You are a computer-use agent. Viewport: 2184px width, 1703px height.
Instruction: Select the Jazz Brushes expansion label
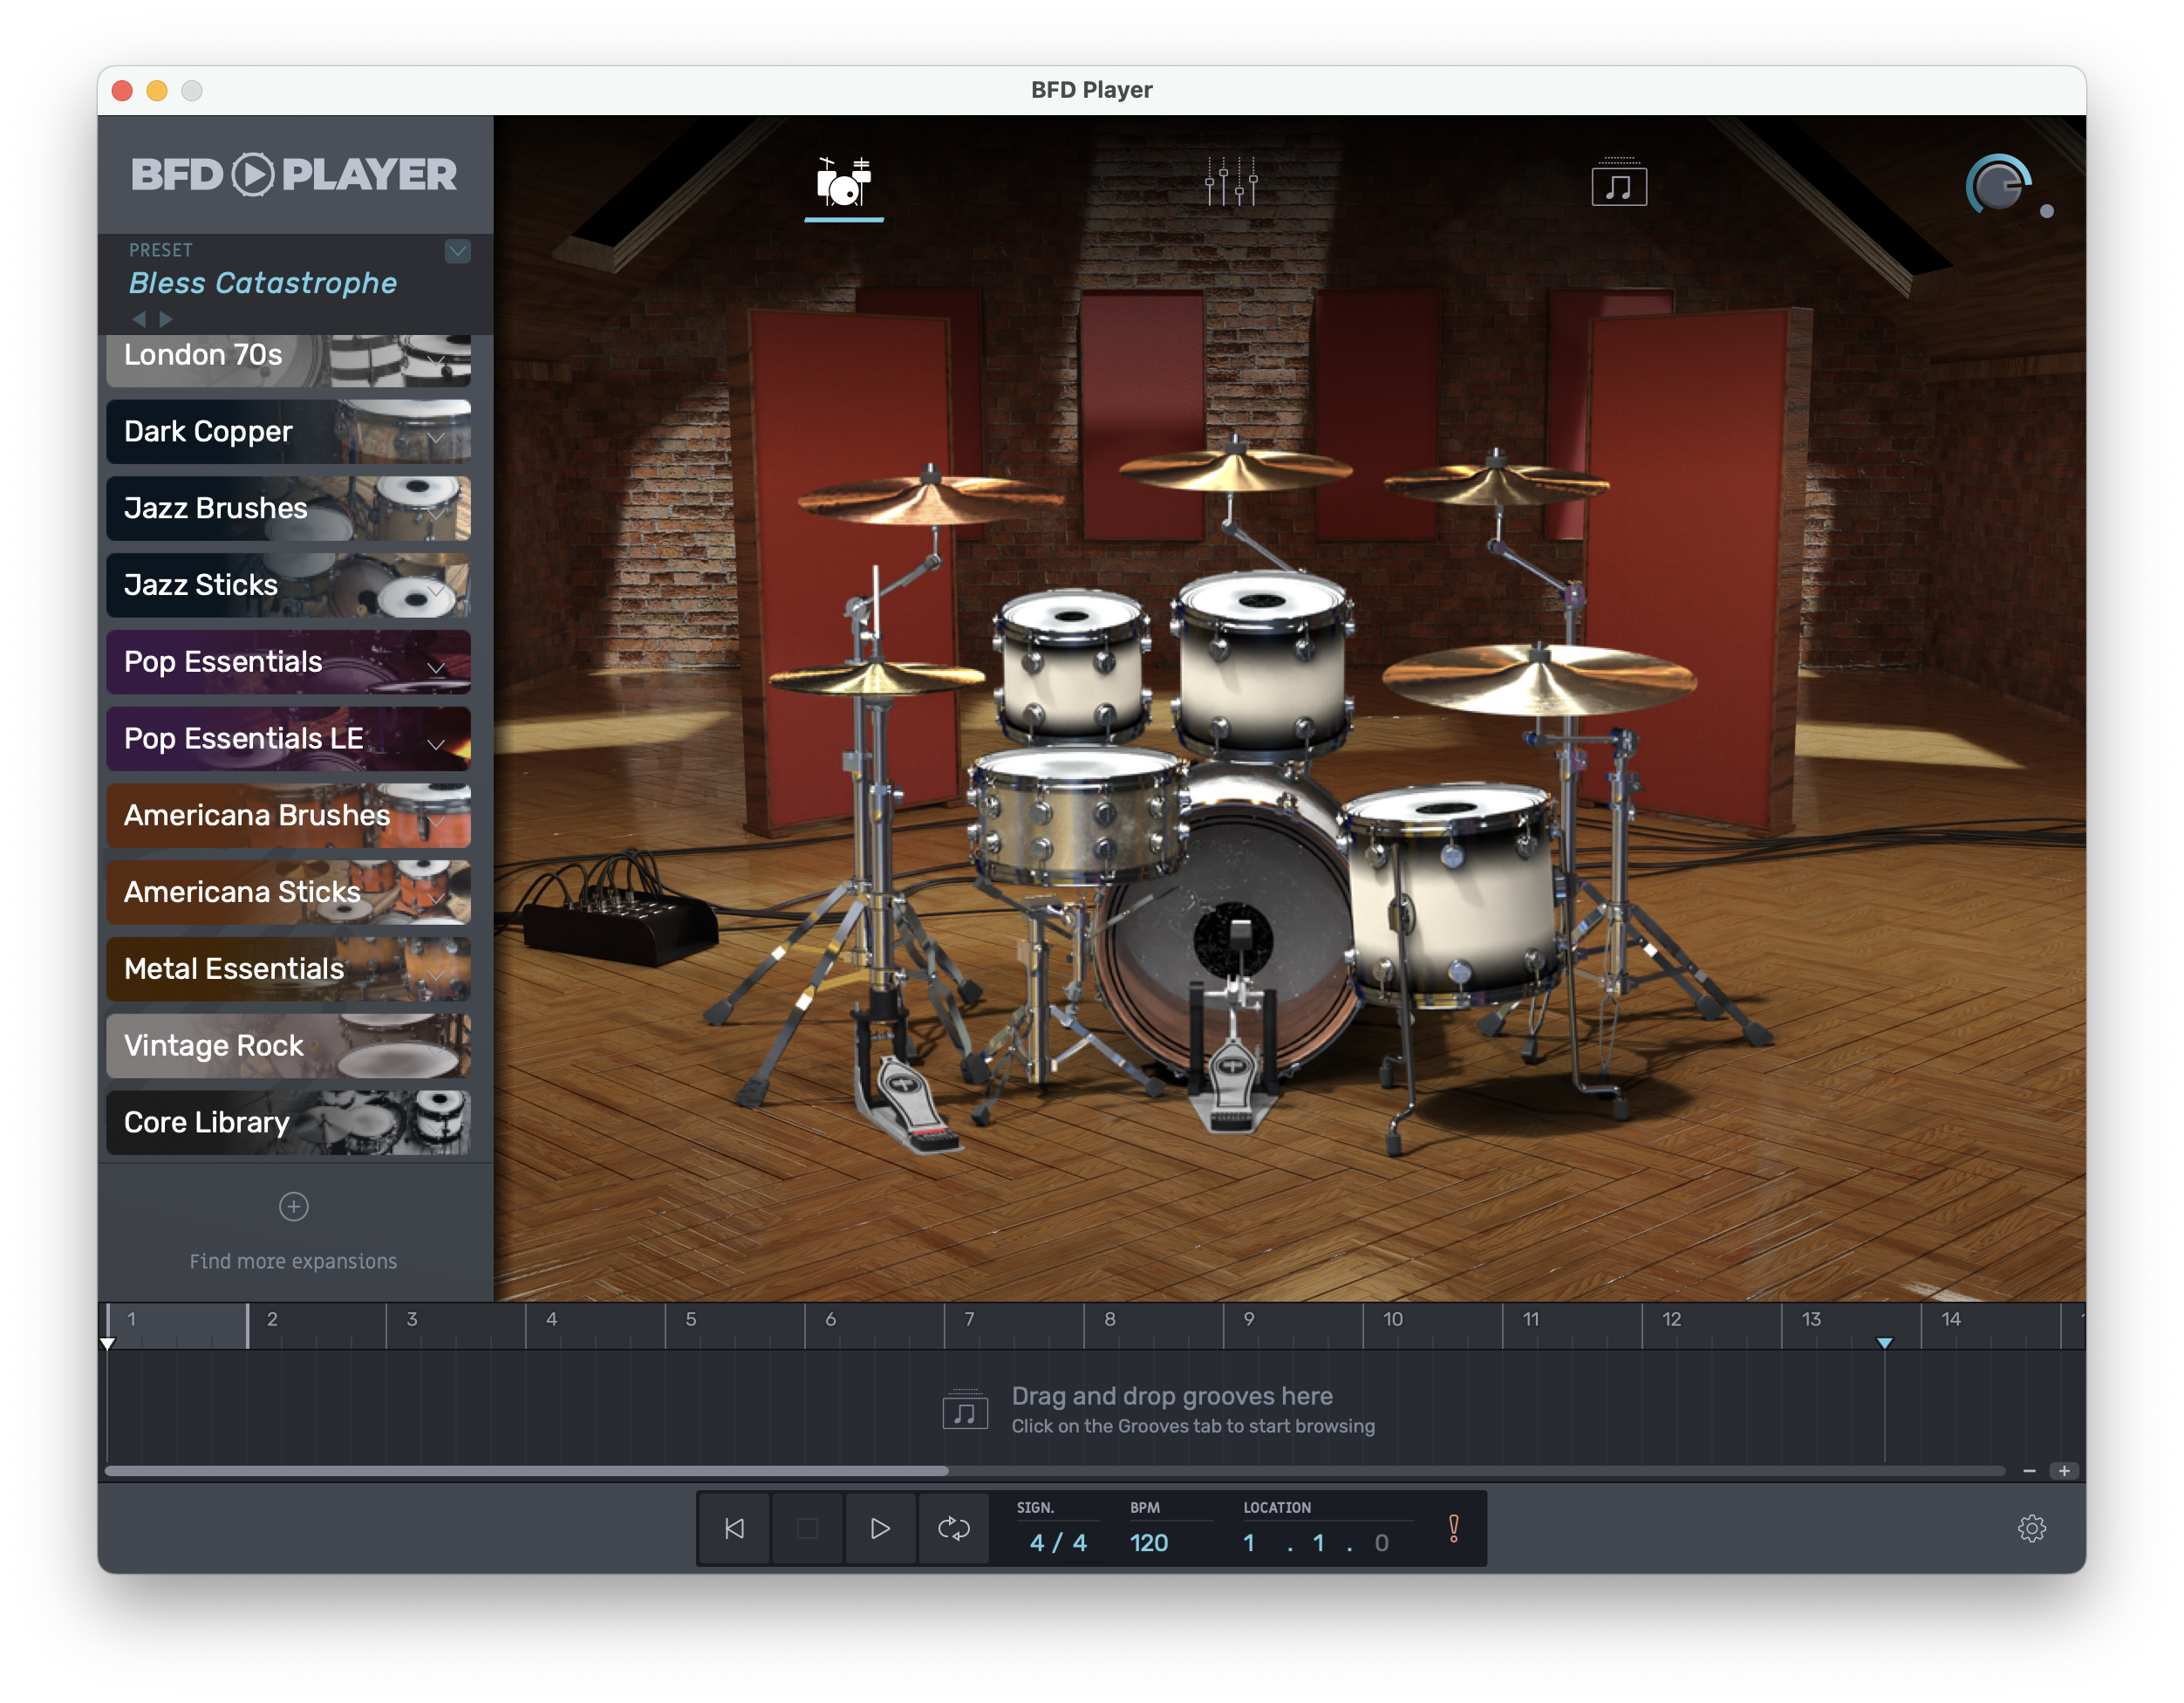[x=216, y=508]
